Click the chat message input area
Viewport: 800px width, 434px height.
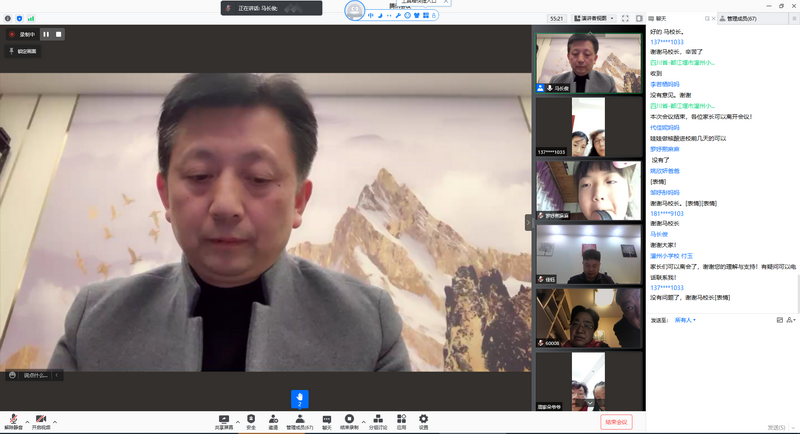[x=720, y=370]
